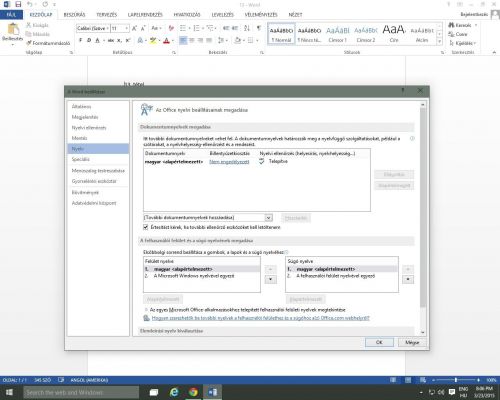Image resolution: width=500 pixels, height=400 pixels.
Task: Open Task View from the taskbar
Action: 154,392
